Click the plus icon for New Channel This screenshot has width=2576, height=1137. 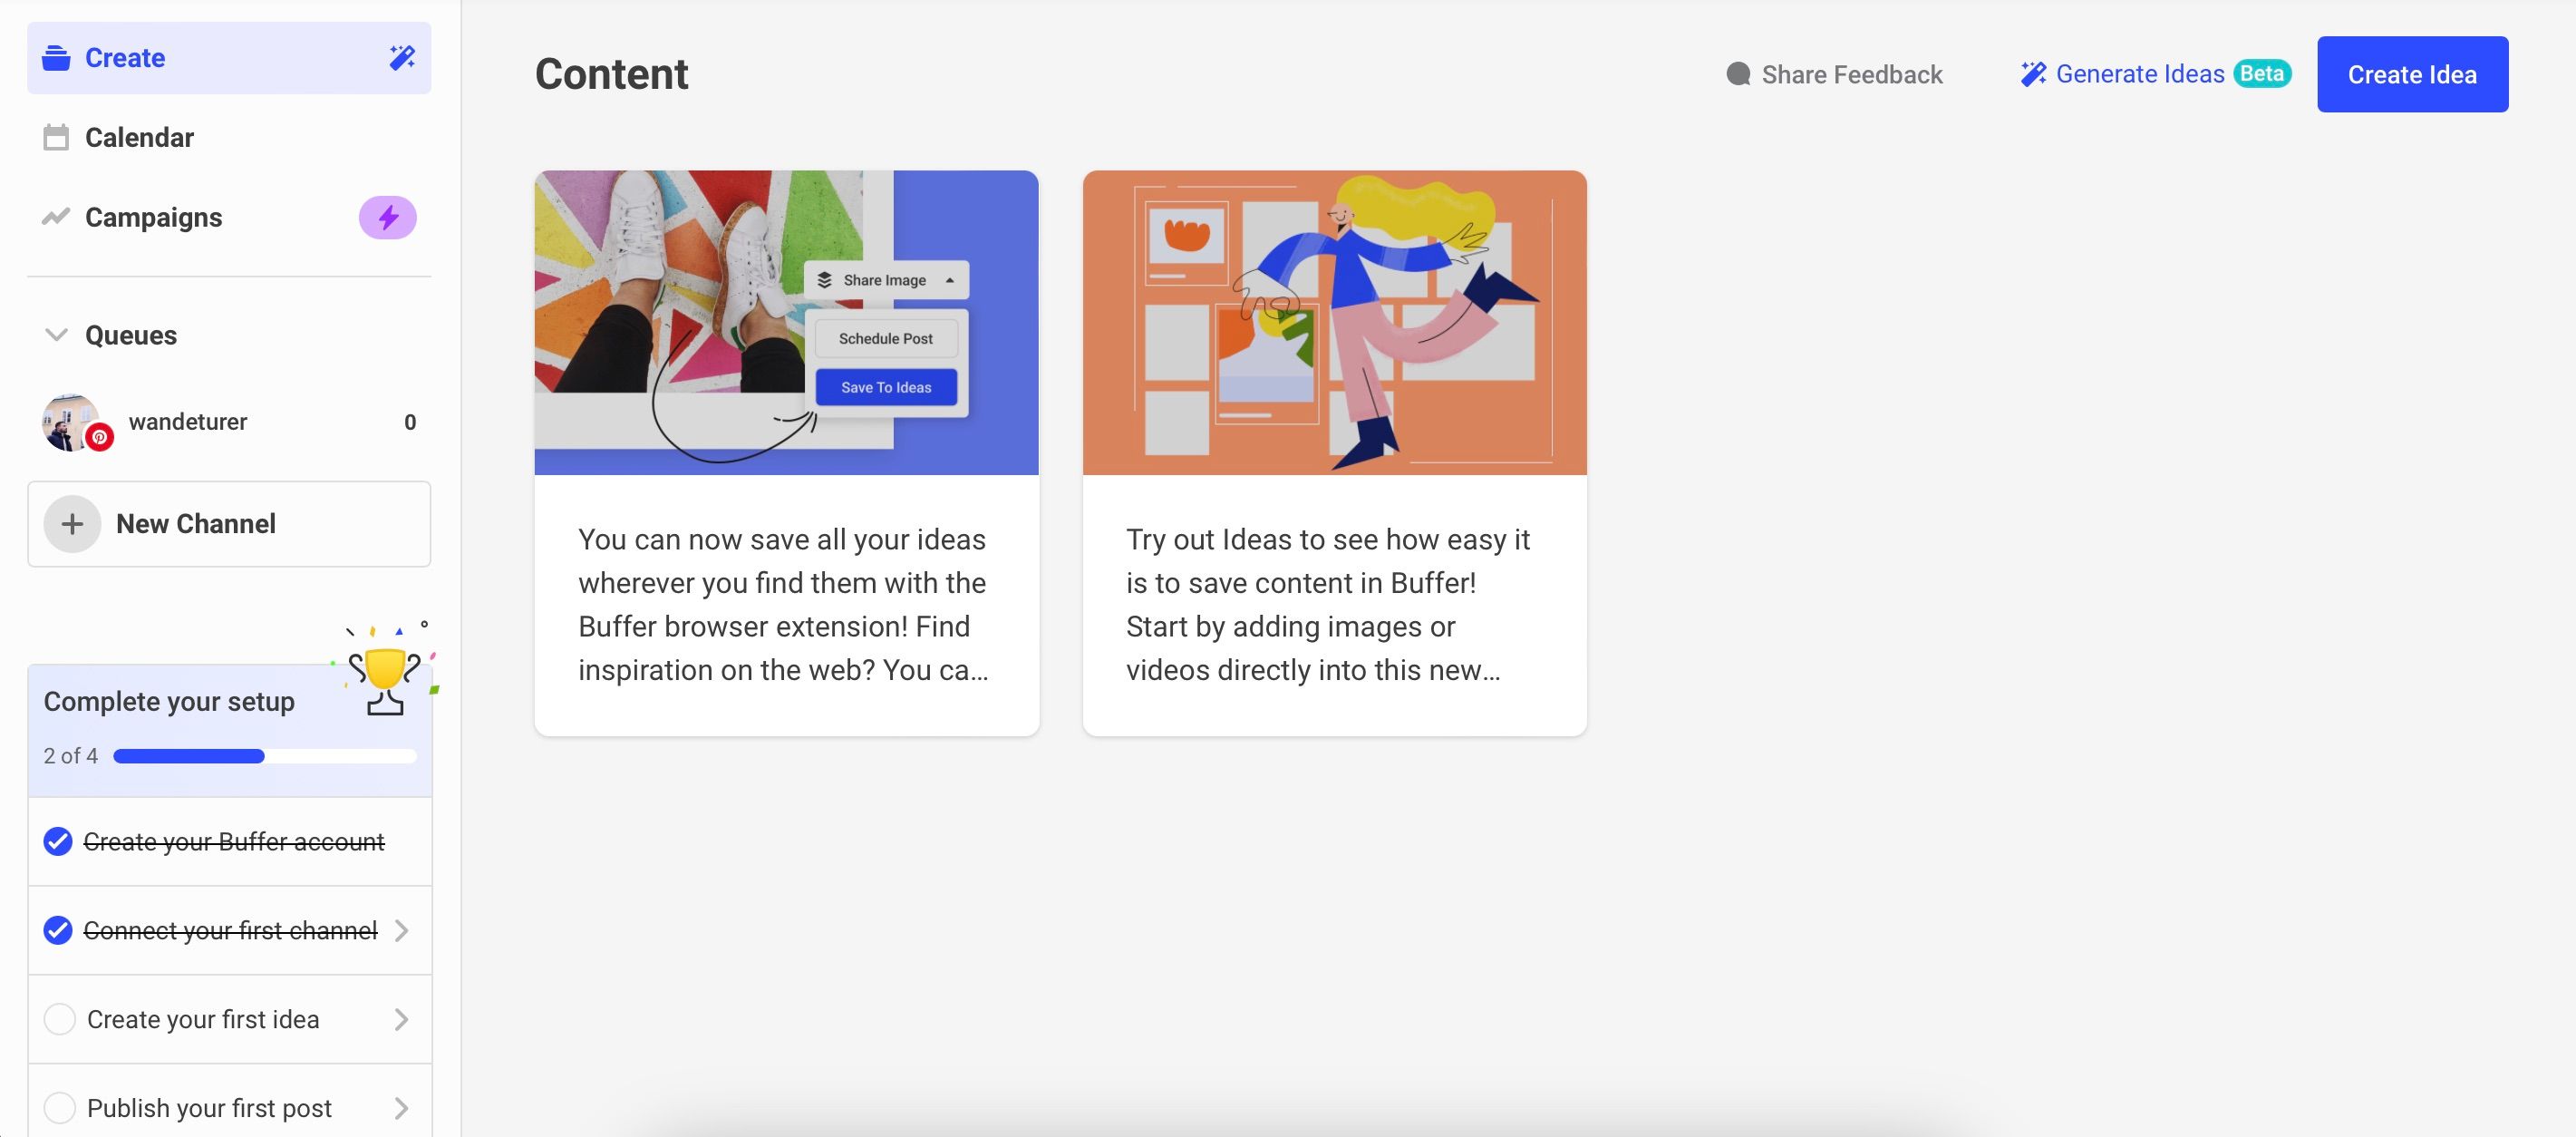(72, 524)
